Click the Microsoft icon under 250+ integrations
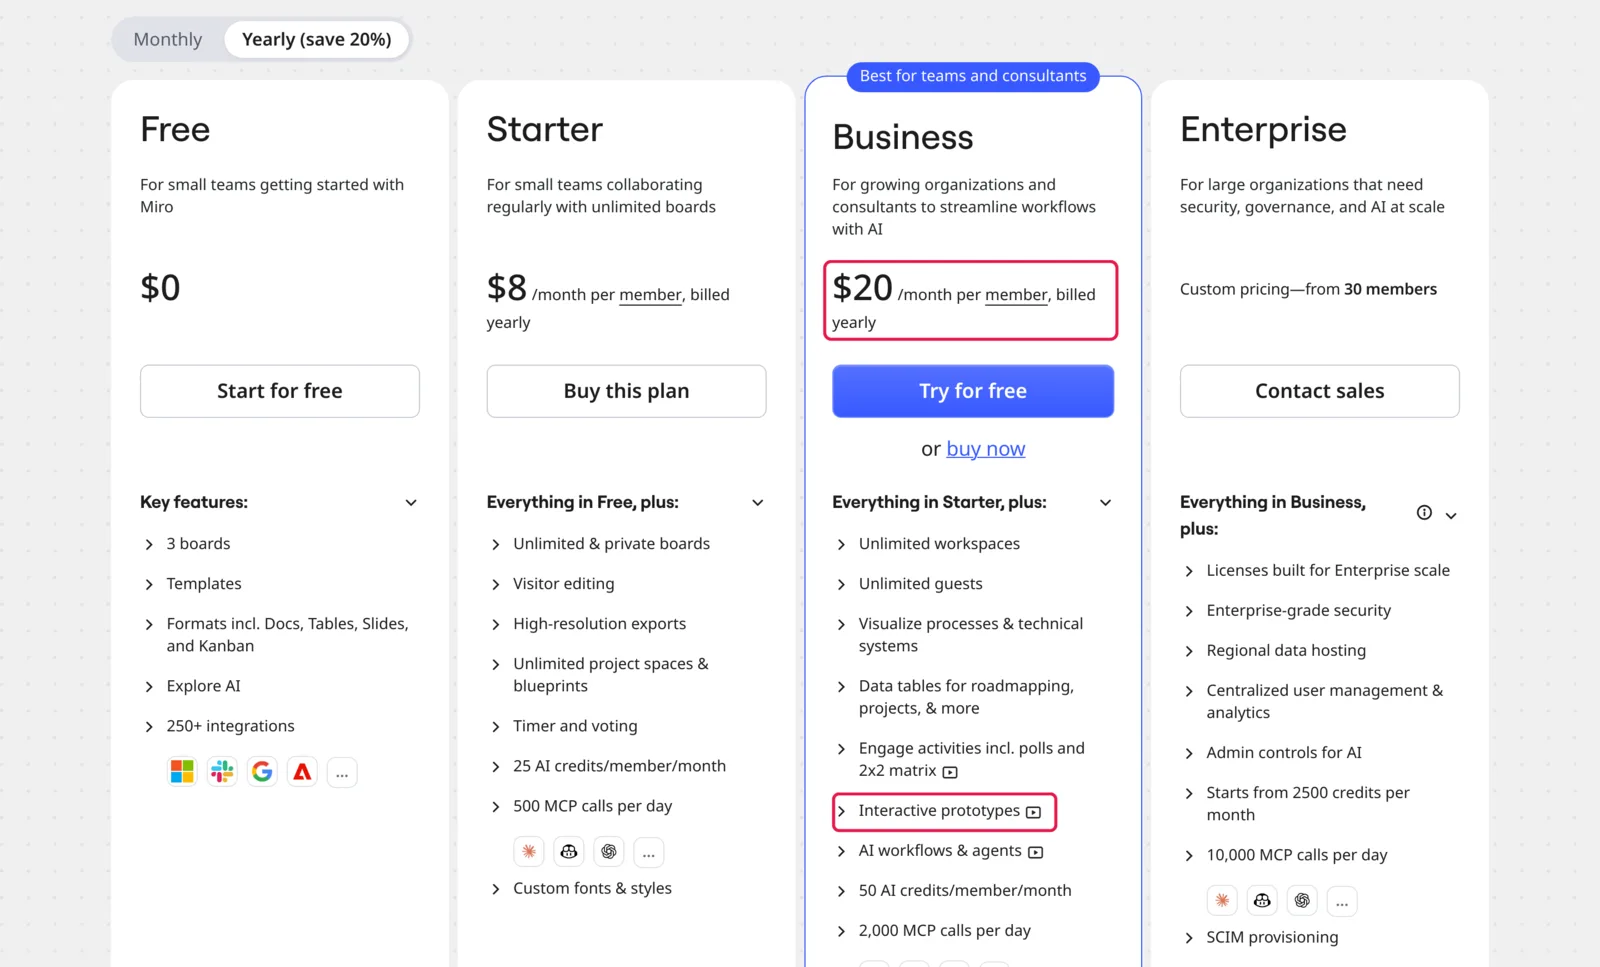The height and width of the screenshot is (967, 1600). coord(182,772)
